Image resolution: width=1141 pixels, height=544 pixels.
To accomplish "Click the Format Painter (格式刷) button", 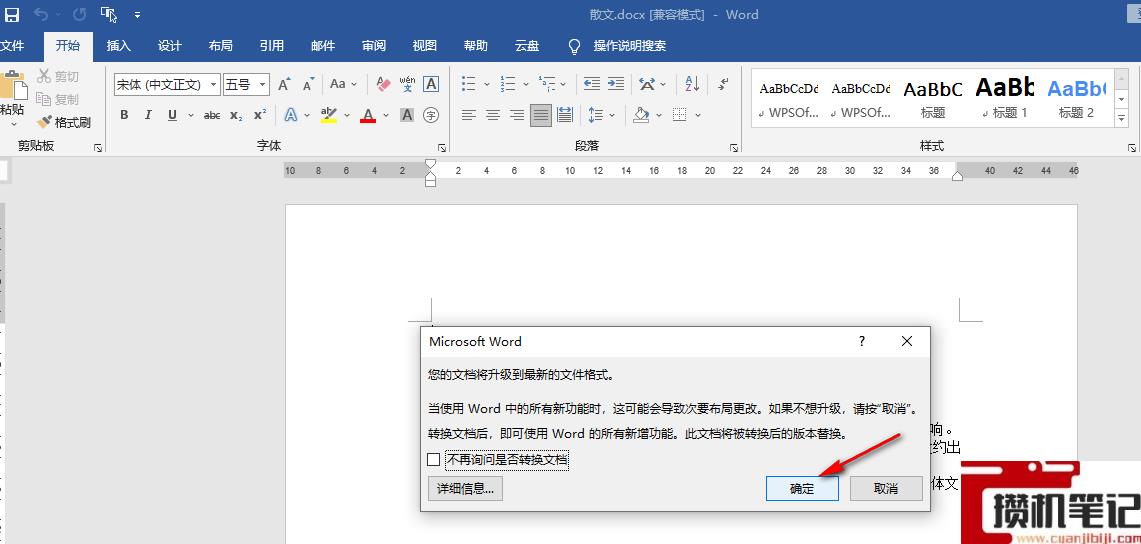I will pyautogui.click(x=64, y=122).
